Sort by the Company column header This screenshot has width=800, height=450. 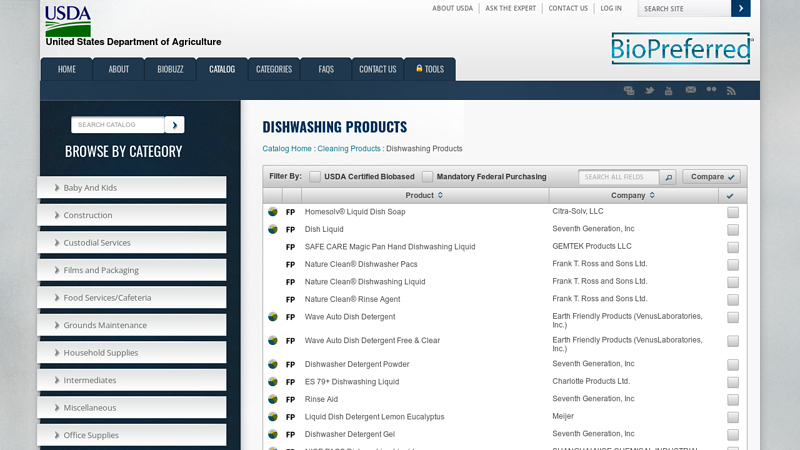633,195
